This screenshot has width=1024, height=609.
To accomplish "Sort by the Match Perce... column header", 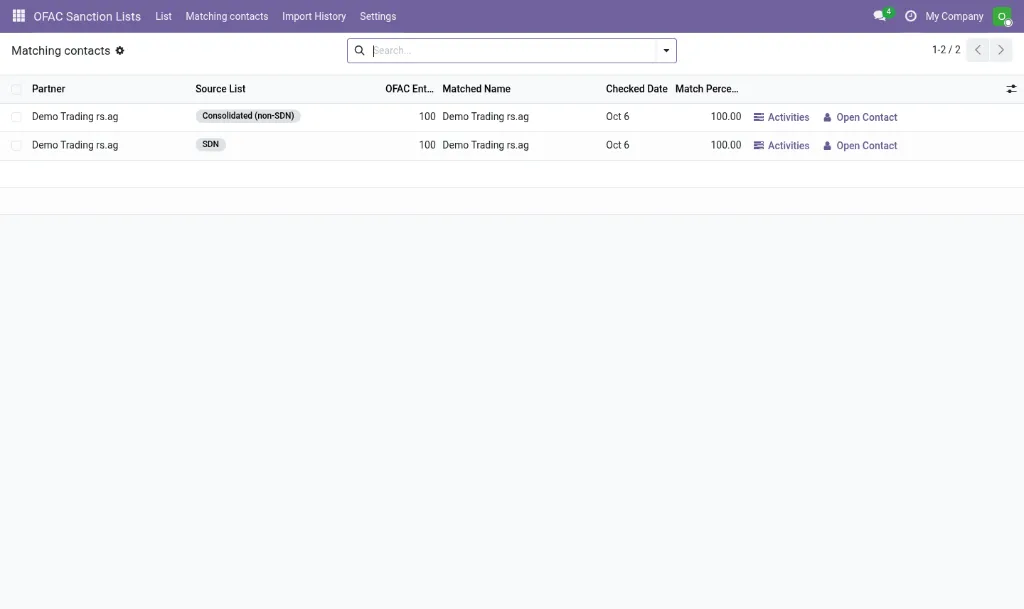I will (x=707, y=89).
